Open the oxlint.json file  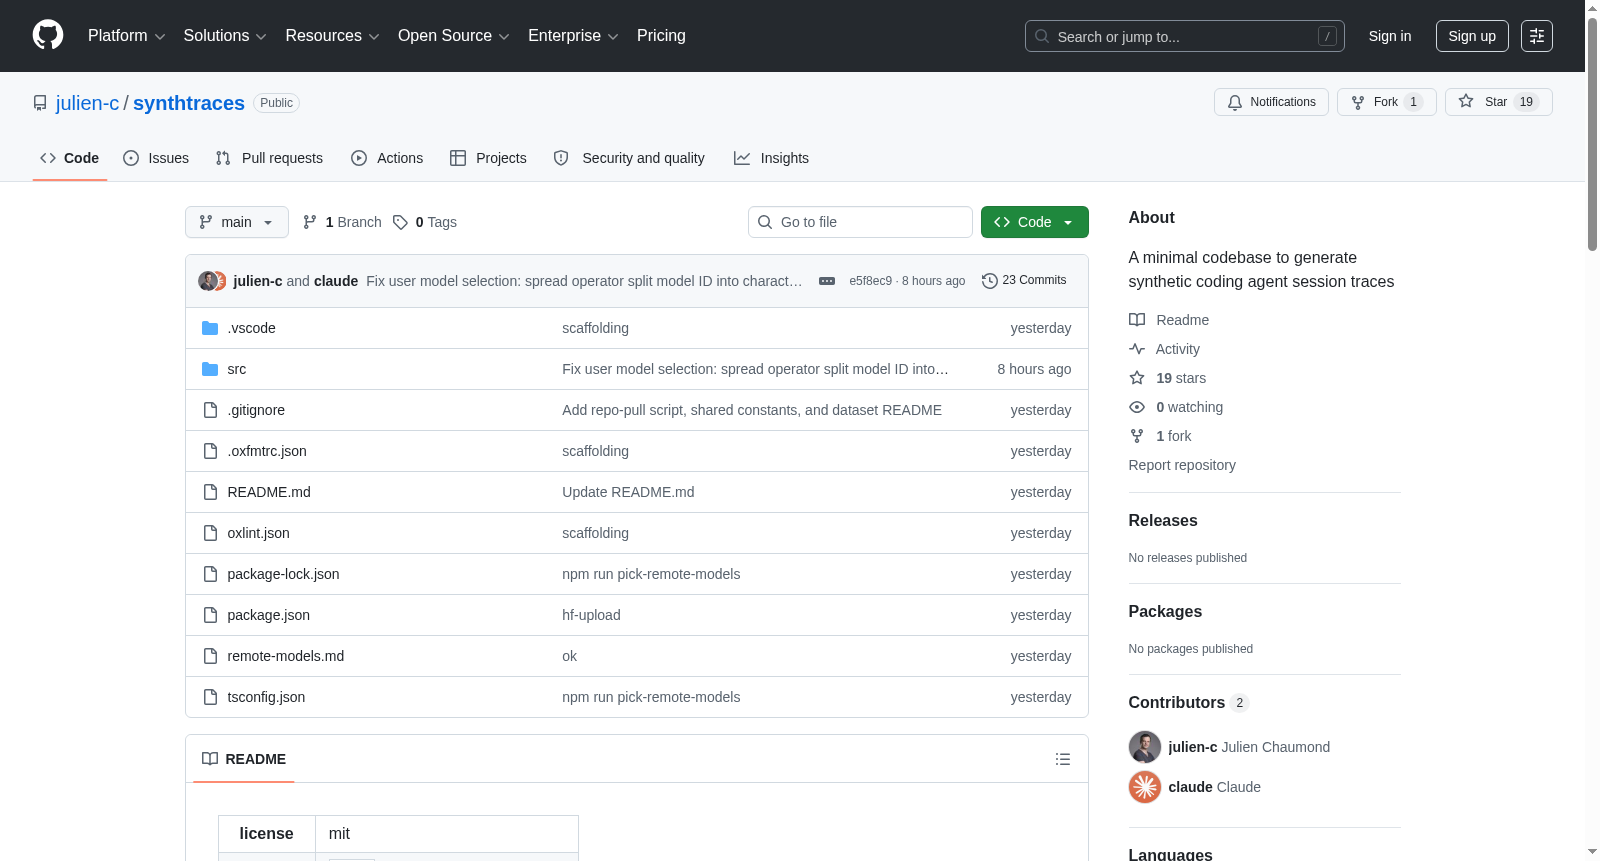[x=259, y=533]
